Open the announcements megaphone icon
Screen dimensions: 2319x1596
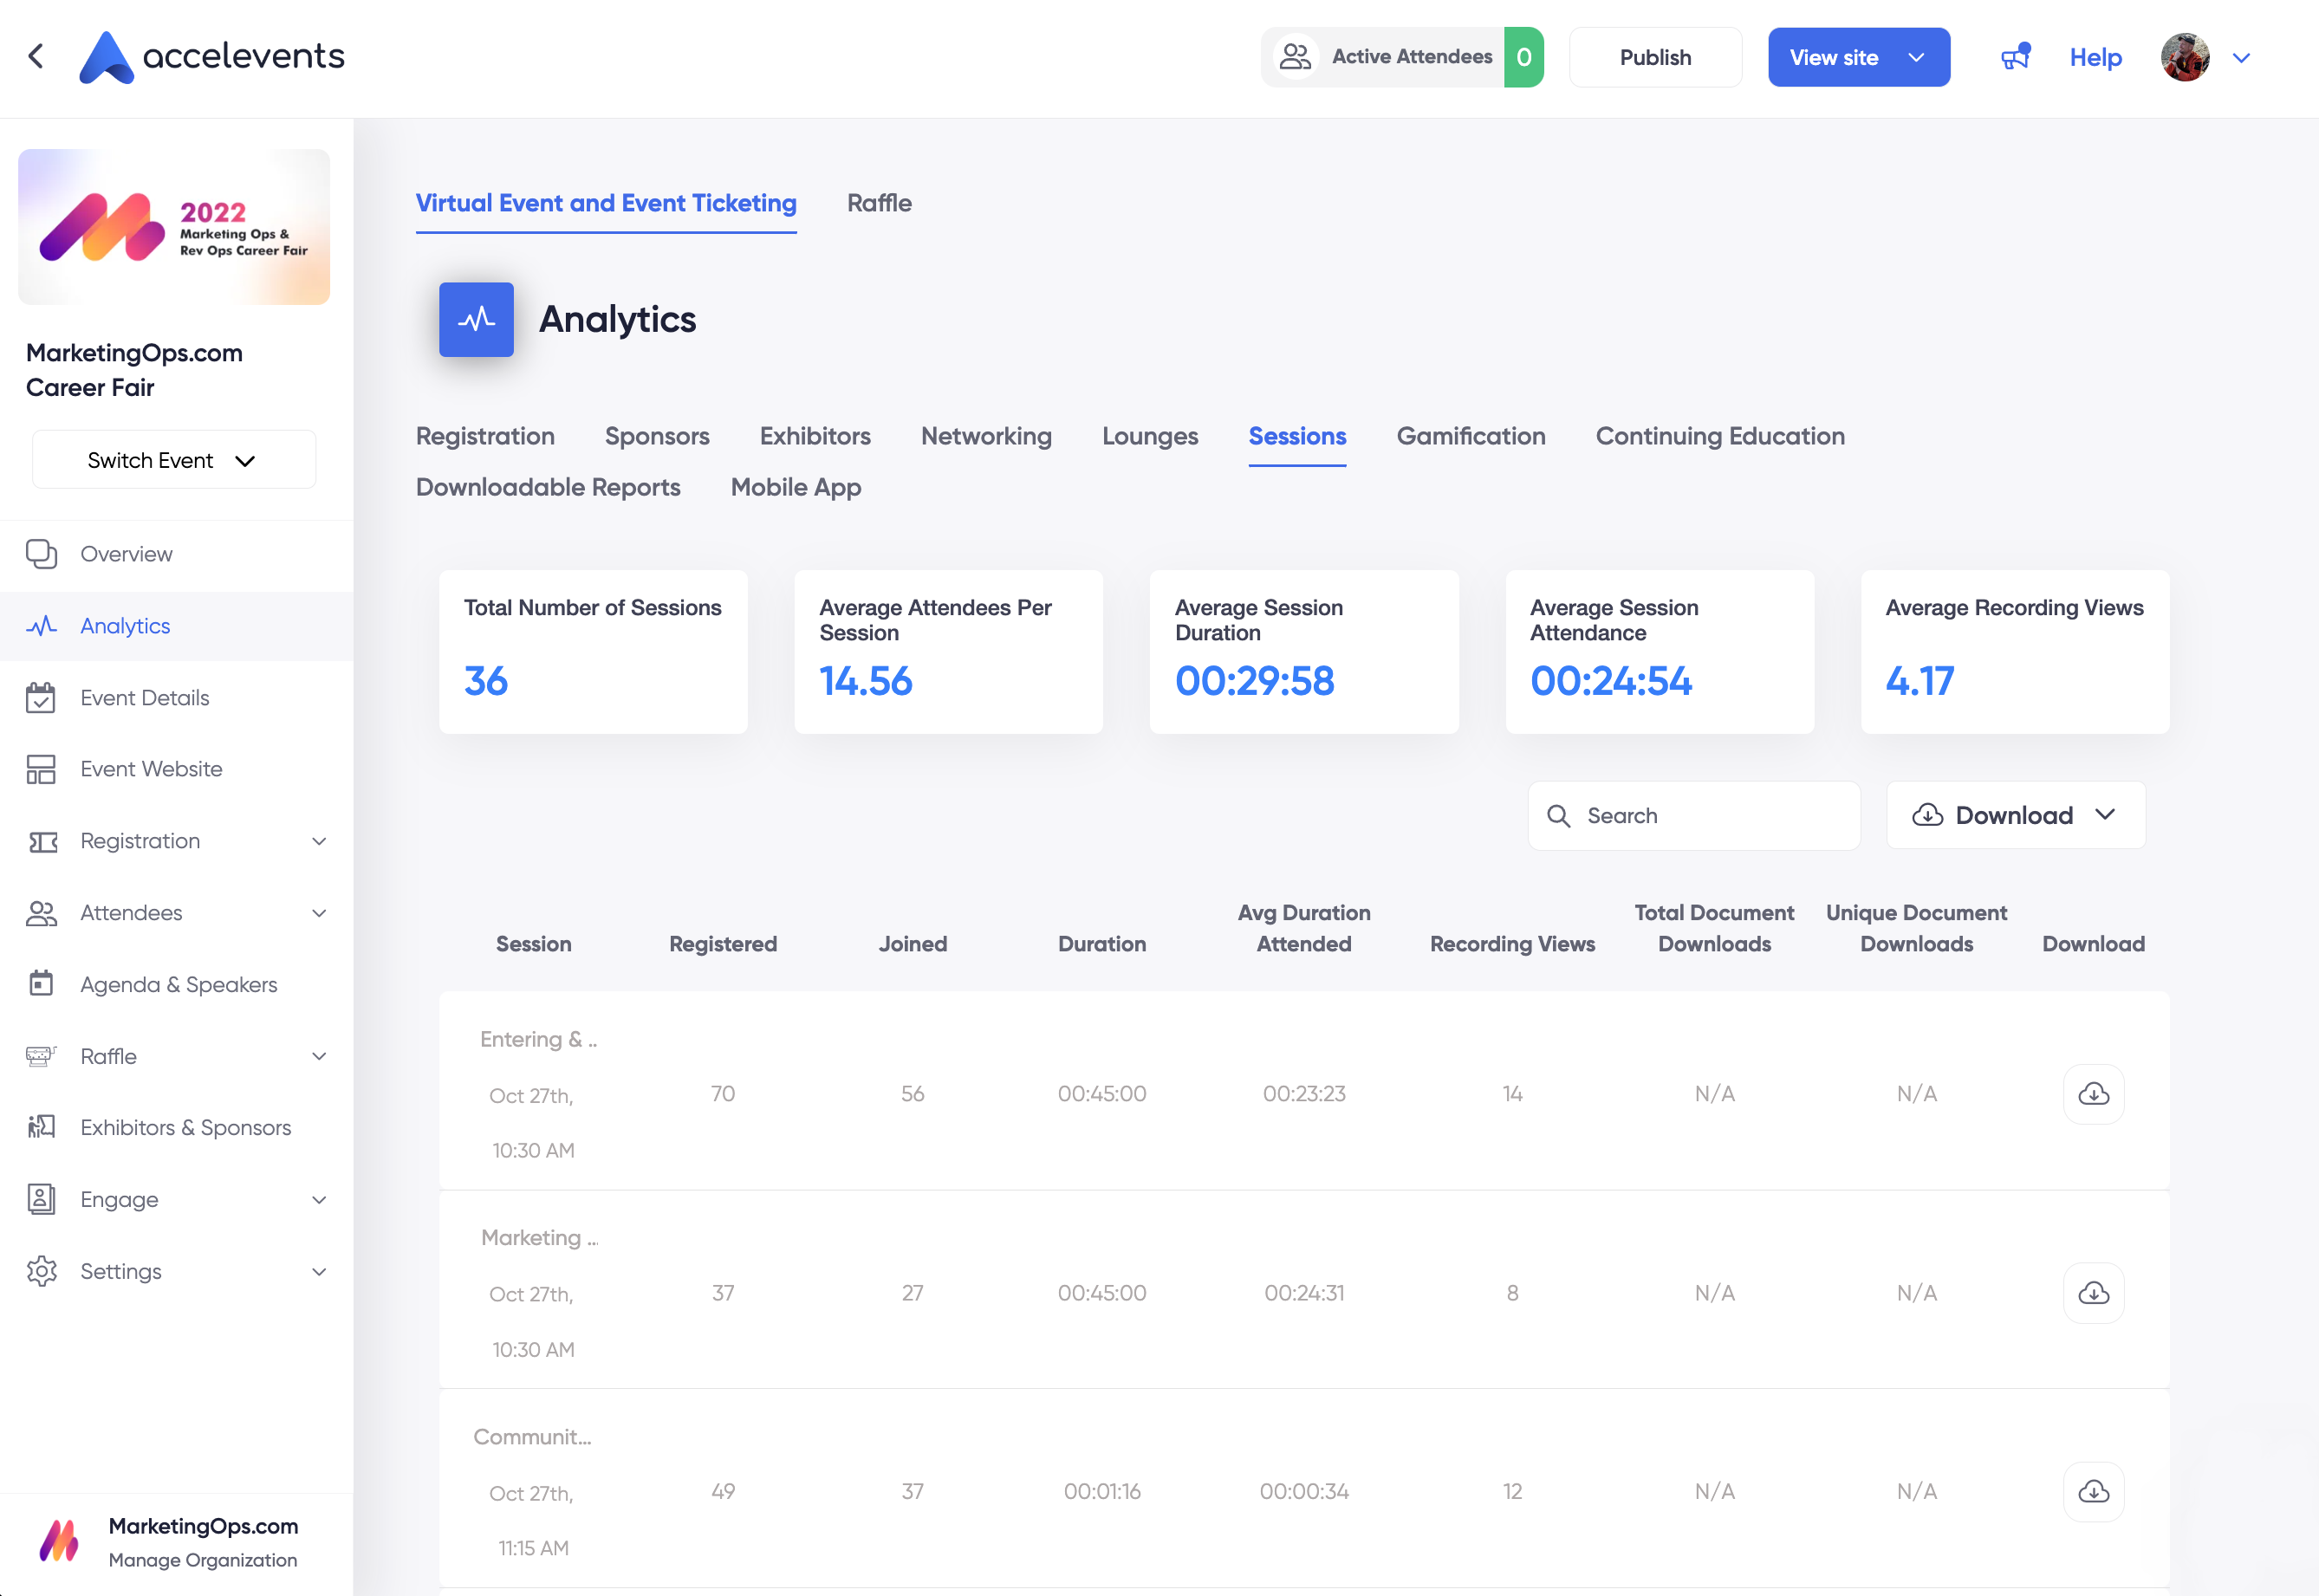click(2014, 57)
